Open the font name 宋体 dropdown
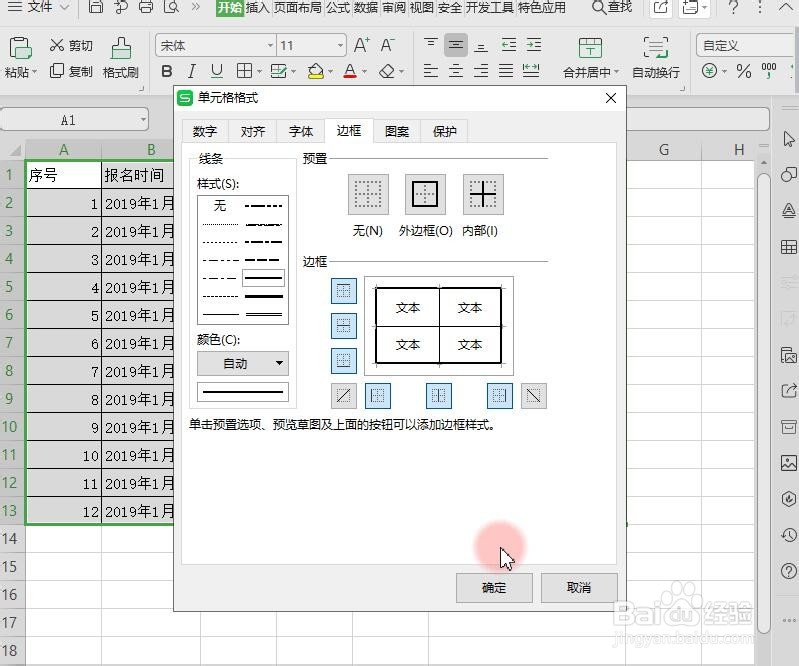The image size is (799, 666). (x=270, y=45)
